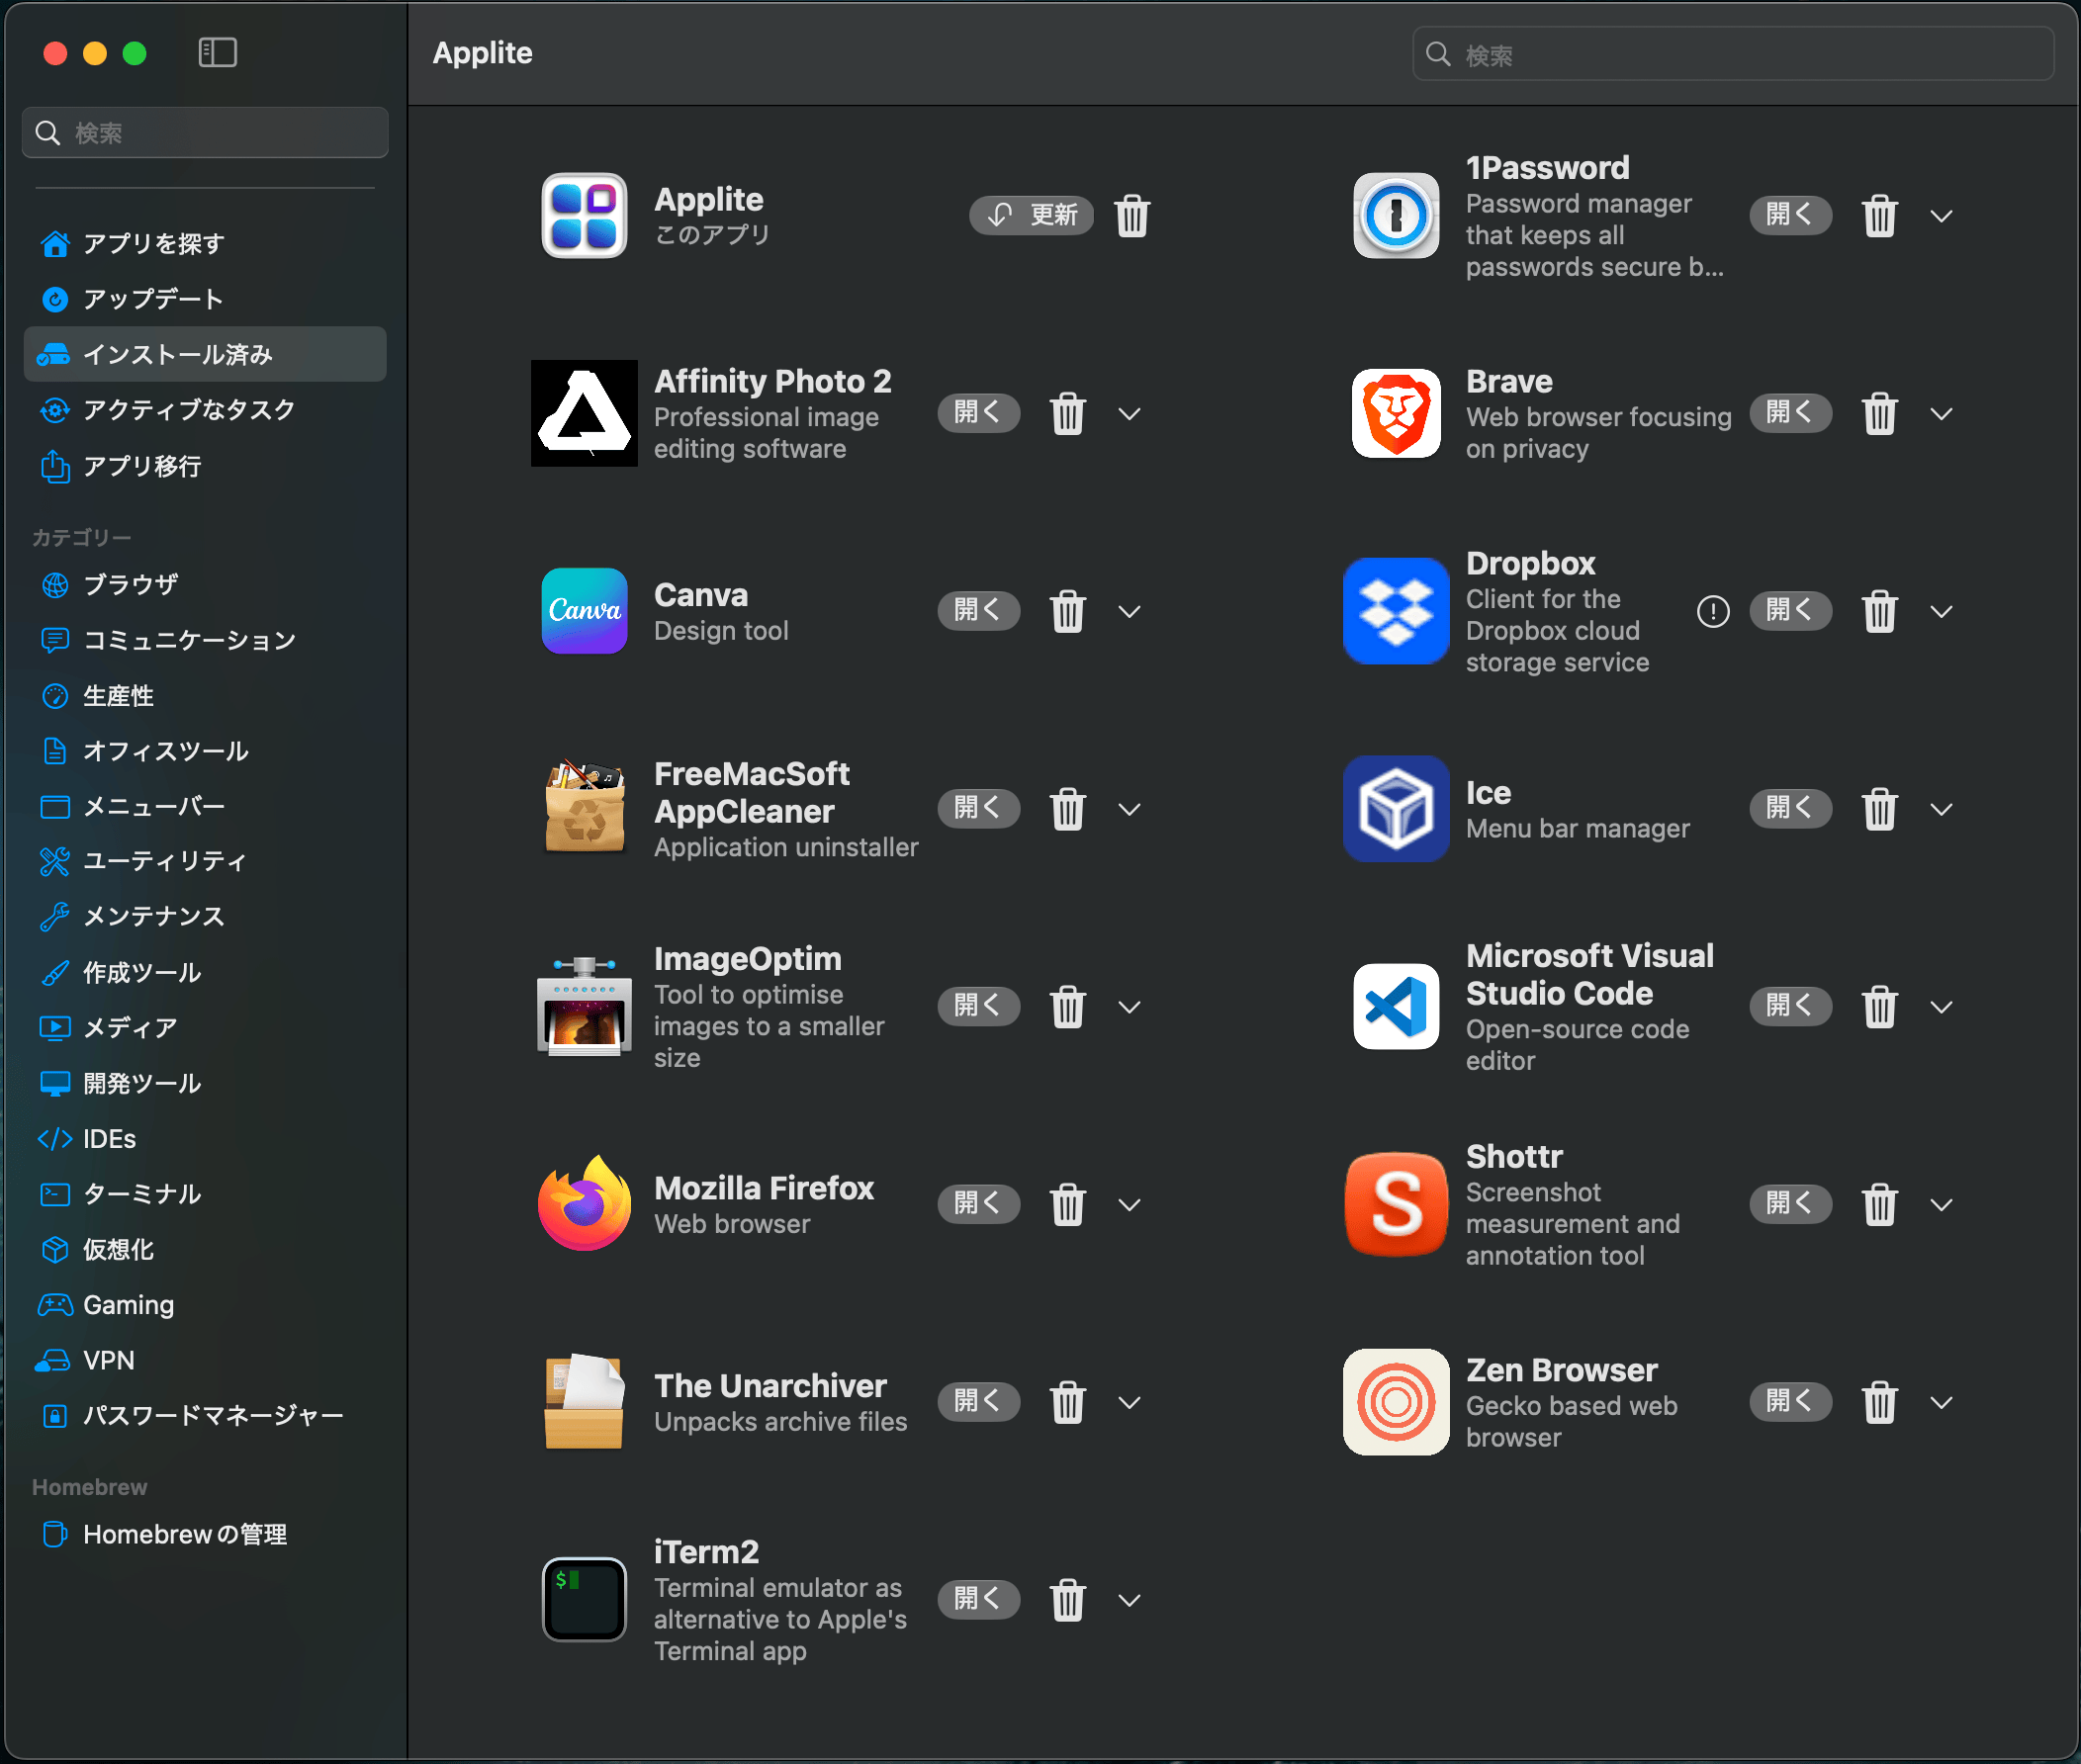Toggle the sidebar visibility button
The width and height of the screenshot is (2081, 1764).
(x=217, y=53)
